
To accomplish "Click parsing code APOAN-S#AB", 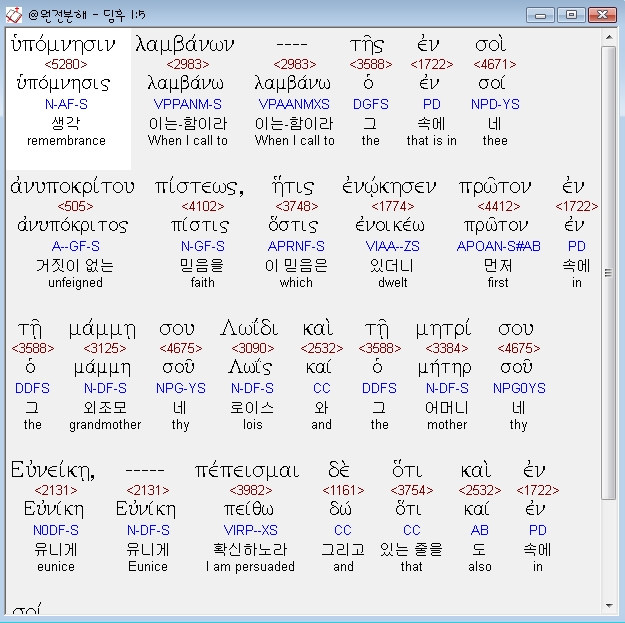I will pyautogui.click(x=498, y=246).
